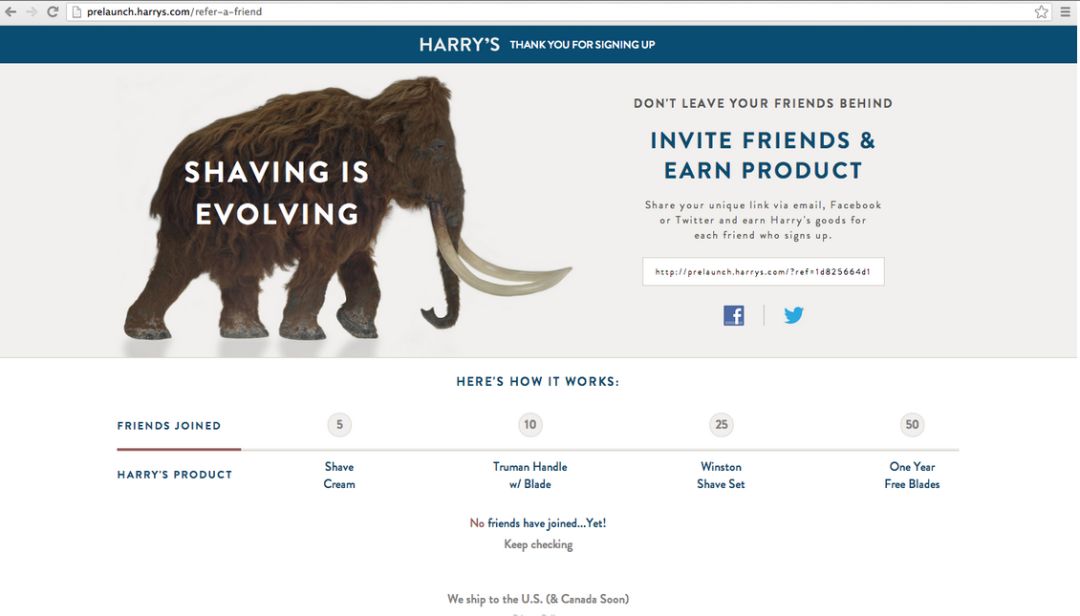
Task: Click the red friends joined progress bar
Action: click(x=179, y=449)
